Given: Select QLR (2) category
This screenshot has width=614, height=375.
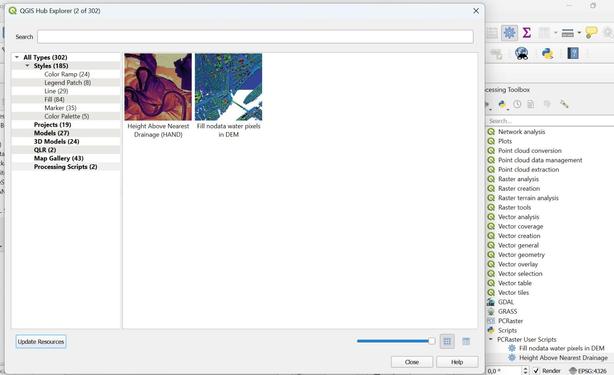Looking at the screenshot, I should [x=45, y=150].
